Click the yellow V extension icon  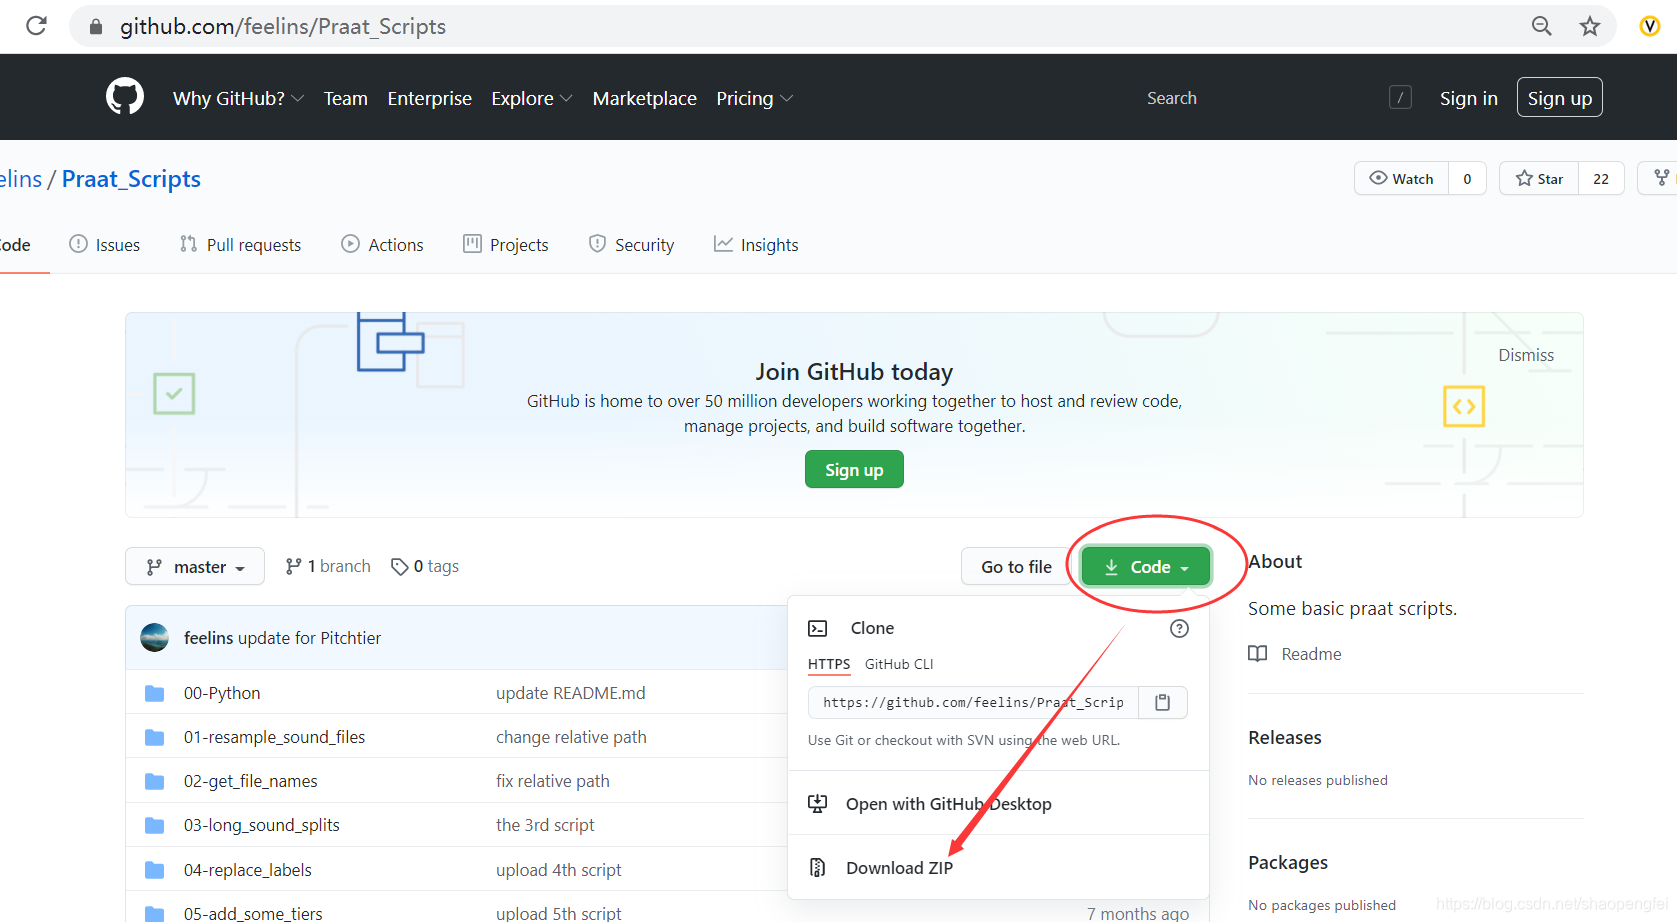tap(1650, 26)
